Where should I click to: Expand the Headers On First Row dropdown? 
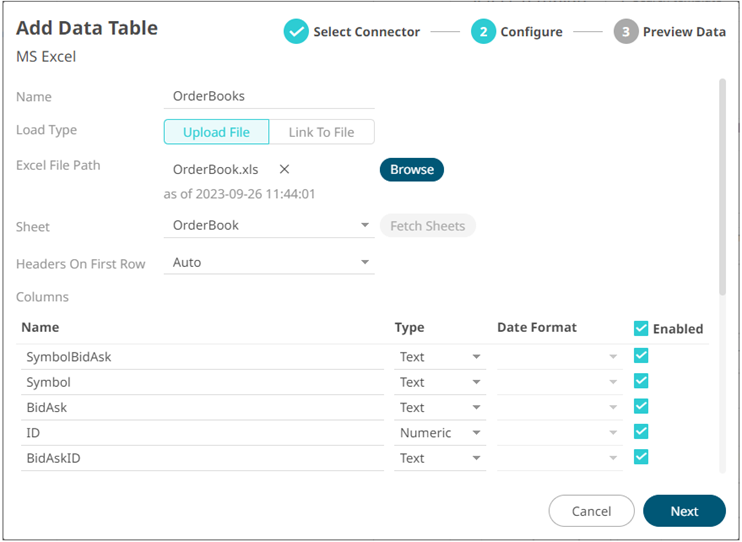(269, 263)
